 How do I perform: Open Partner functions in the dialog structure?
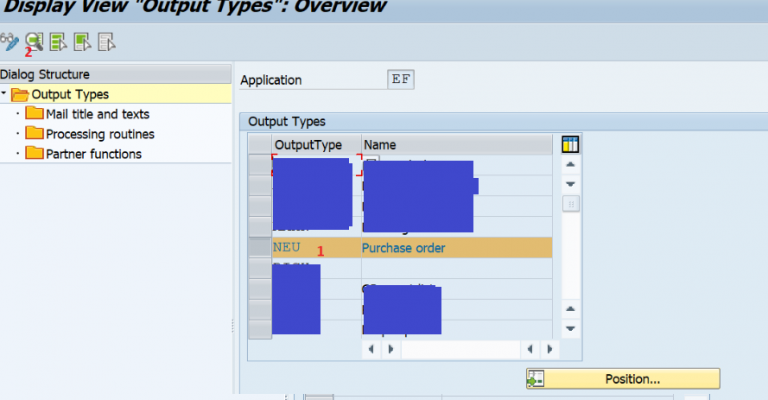click(x=93, y=154)
